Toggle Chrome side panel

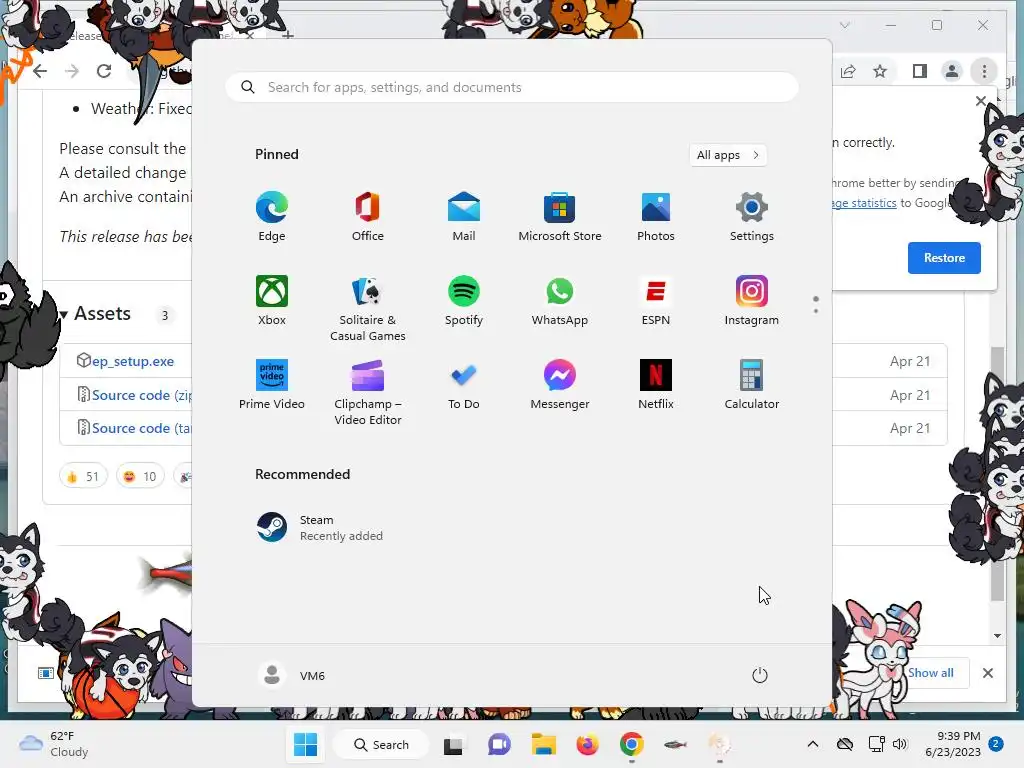coord(920,71)
